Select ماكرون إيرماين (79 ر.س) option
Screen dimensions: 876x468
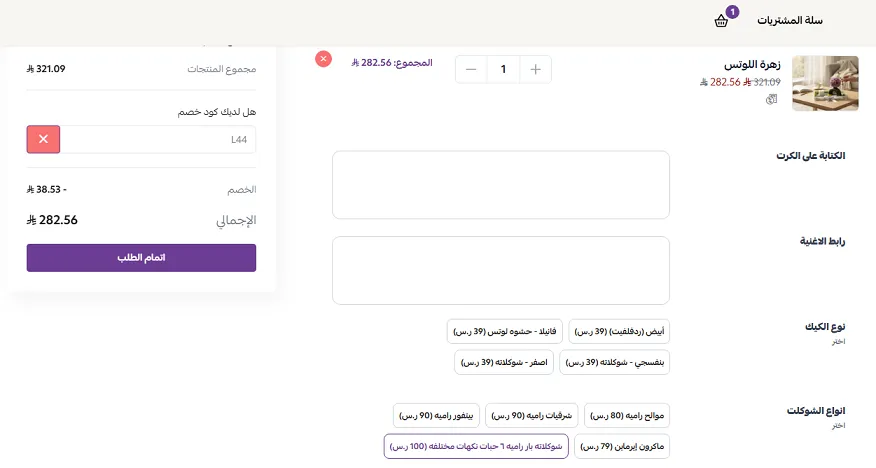(x=622, y=447)
